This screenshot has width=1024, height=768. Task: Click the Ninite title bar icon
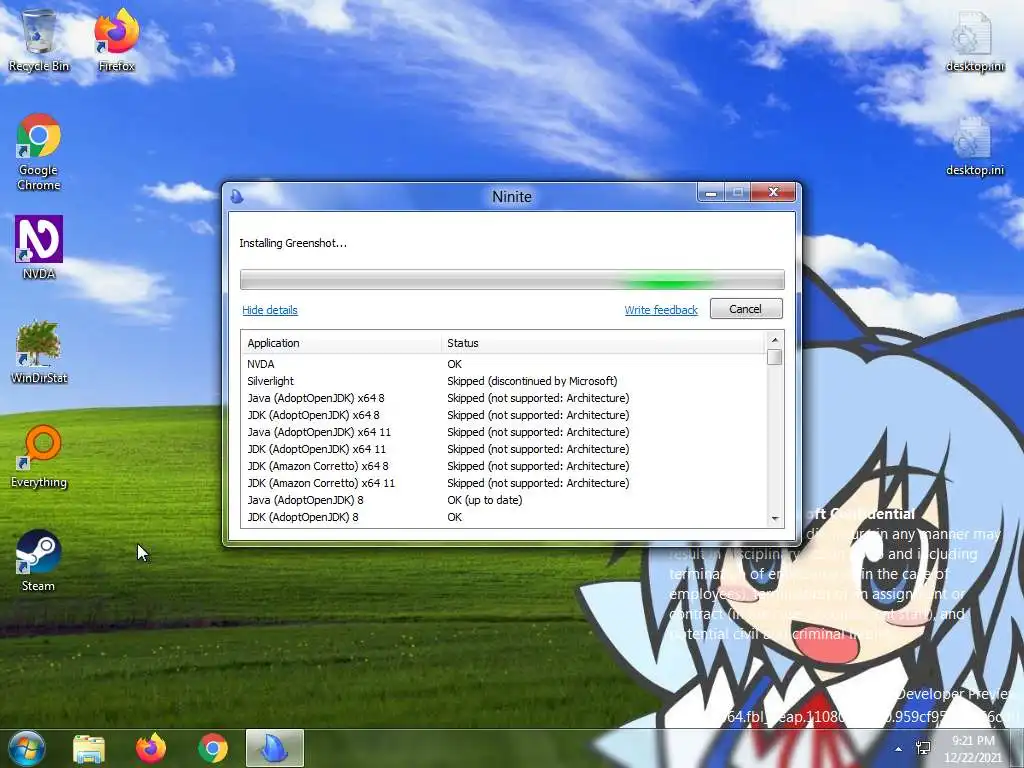(x=237, y=196)
